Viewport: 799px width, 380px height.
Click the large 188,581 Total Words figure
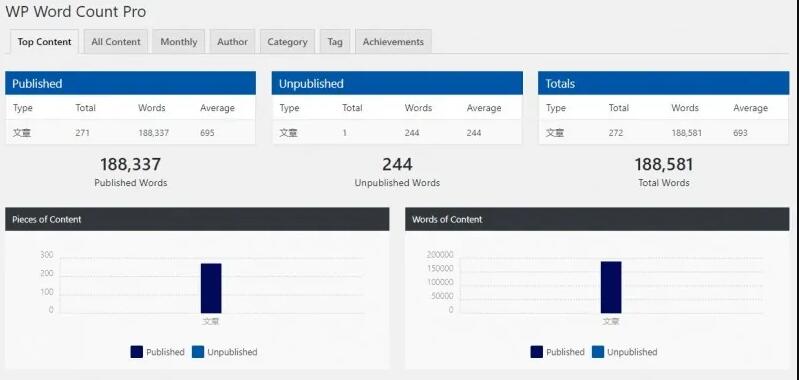coord(663,165)
